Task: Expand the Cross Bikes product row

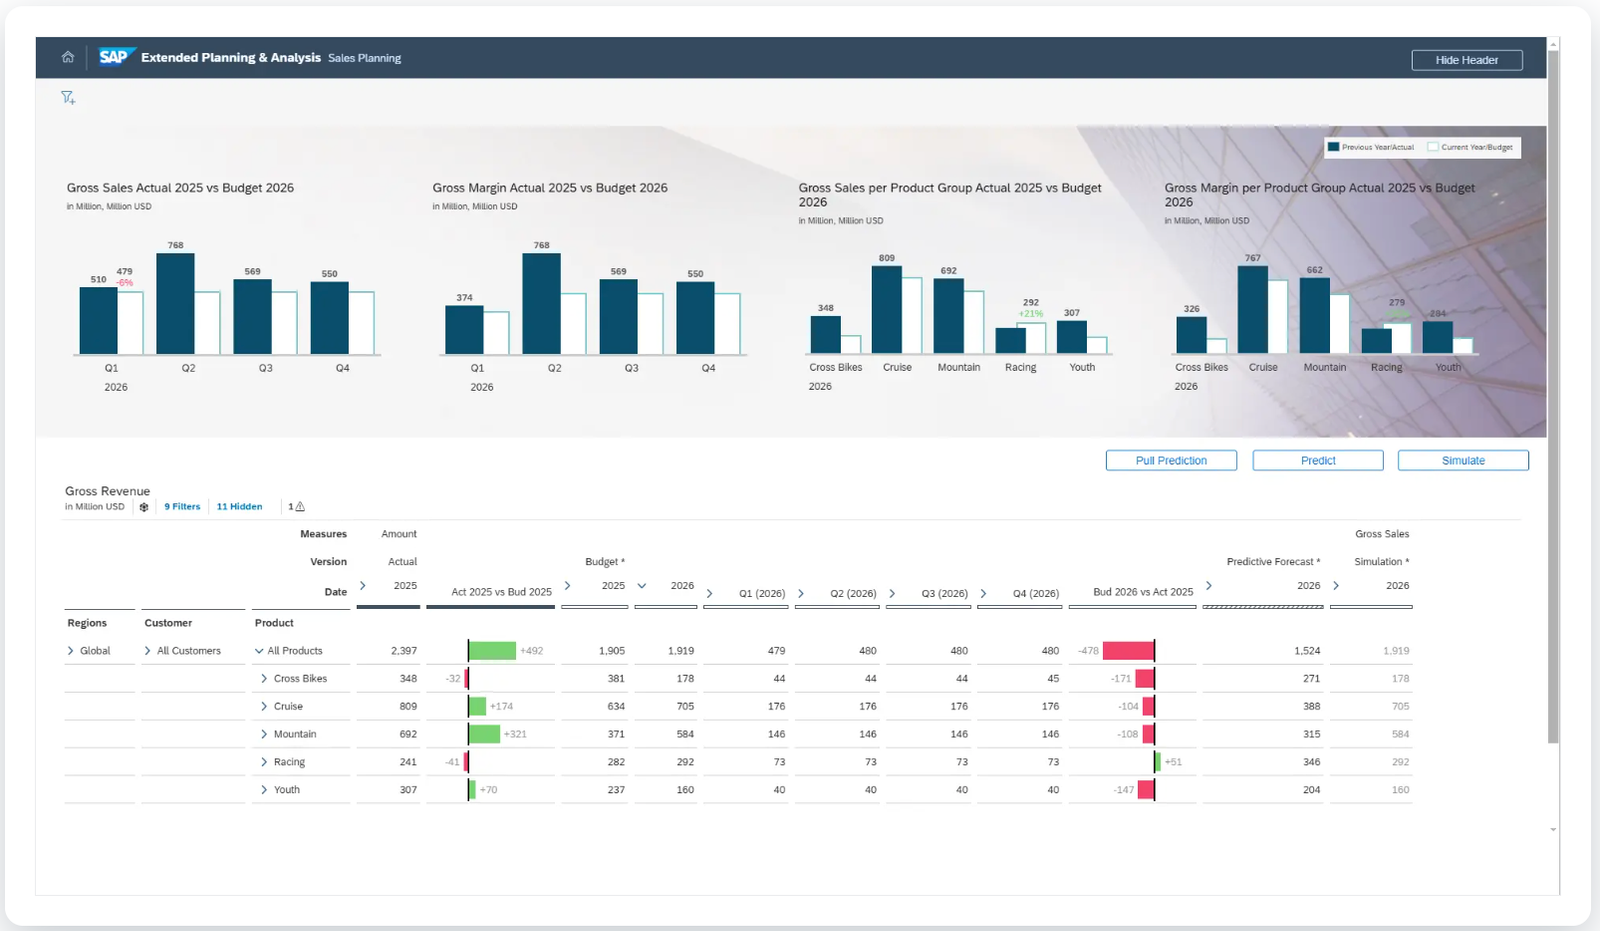Action: [x=264, y=679]
